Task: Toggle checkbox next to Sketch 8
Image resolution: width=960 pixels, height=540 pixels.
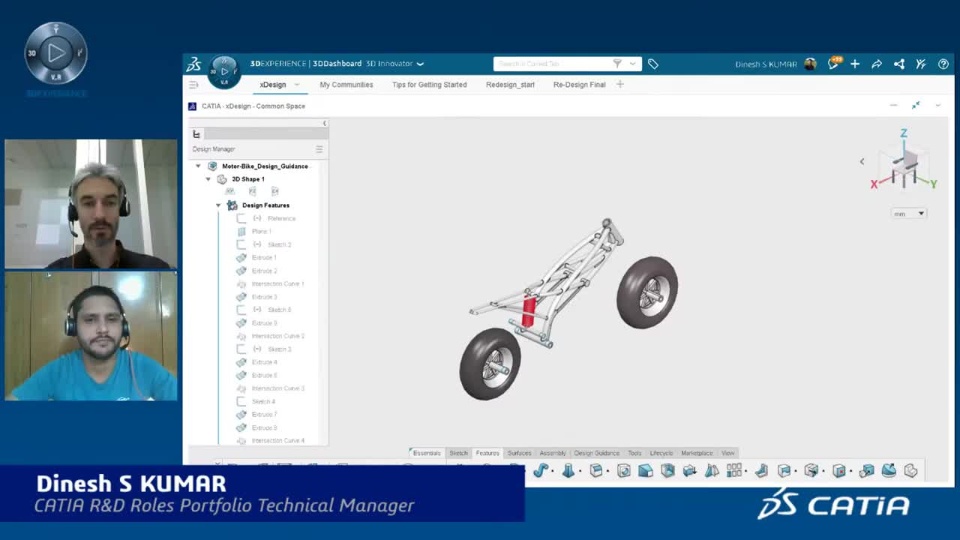Action: coord(241,310)
